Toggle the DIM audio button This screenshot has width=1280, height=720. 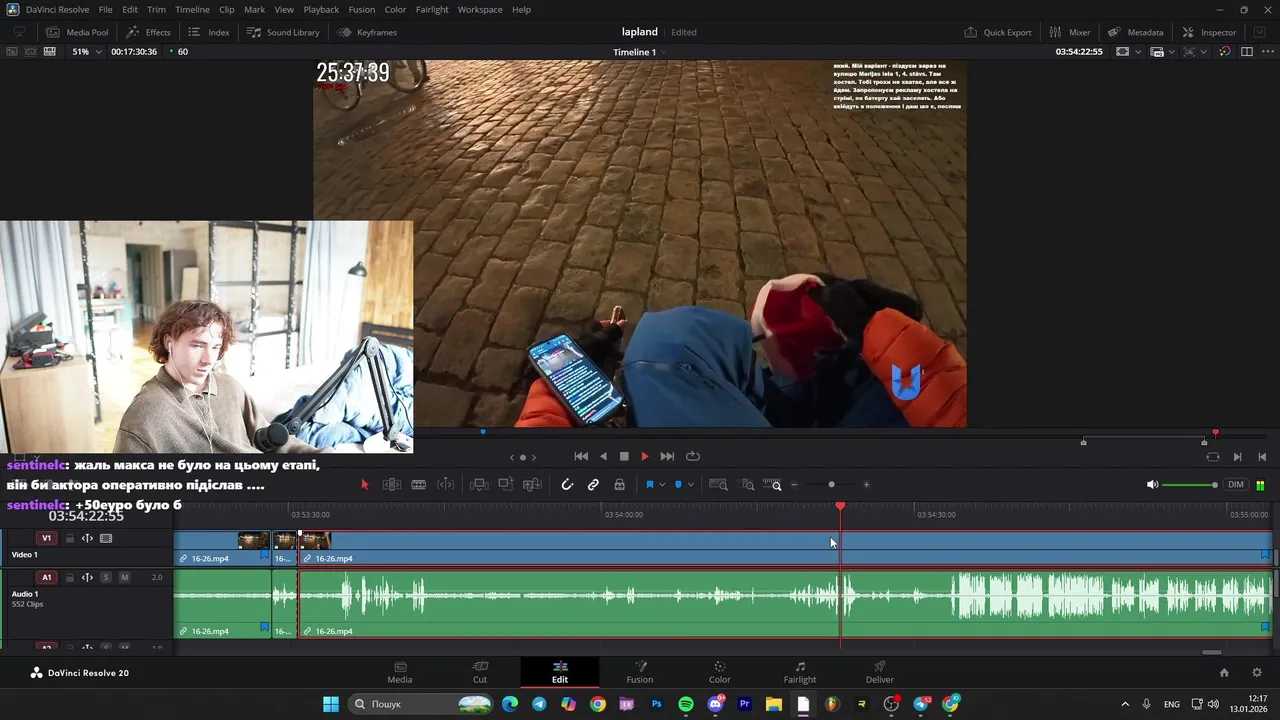pos(1236,485)
